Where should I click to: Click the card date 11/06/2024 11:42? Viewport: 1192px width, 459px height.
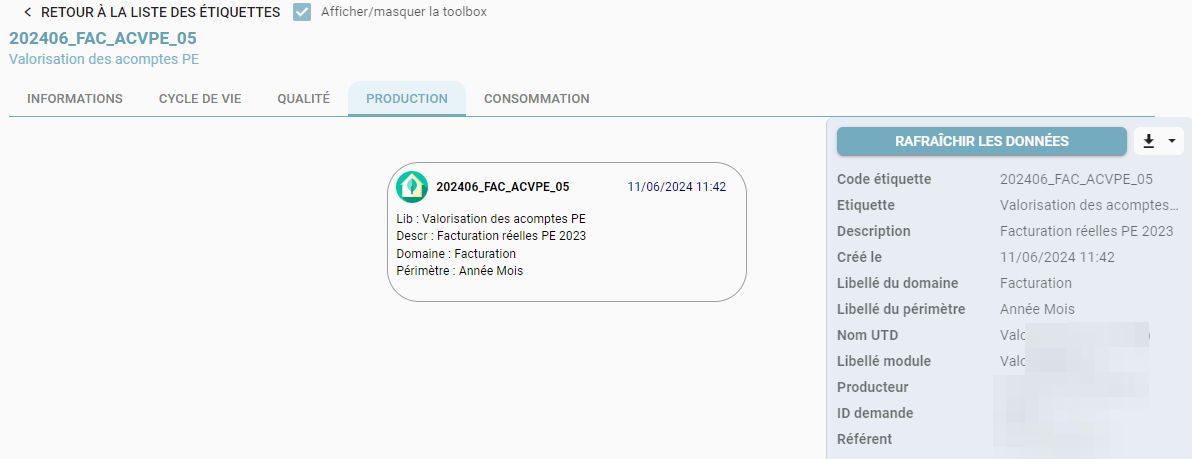[x=677, y=187]
